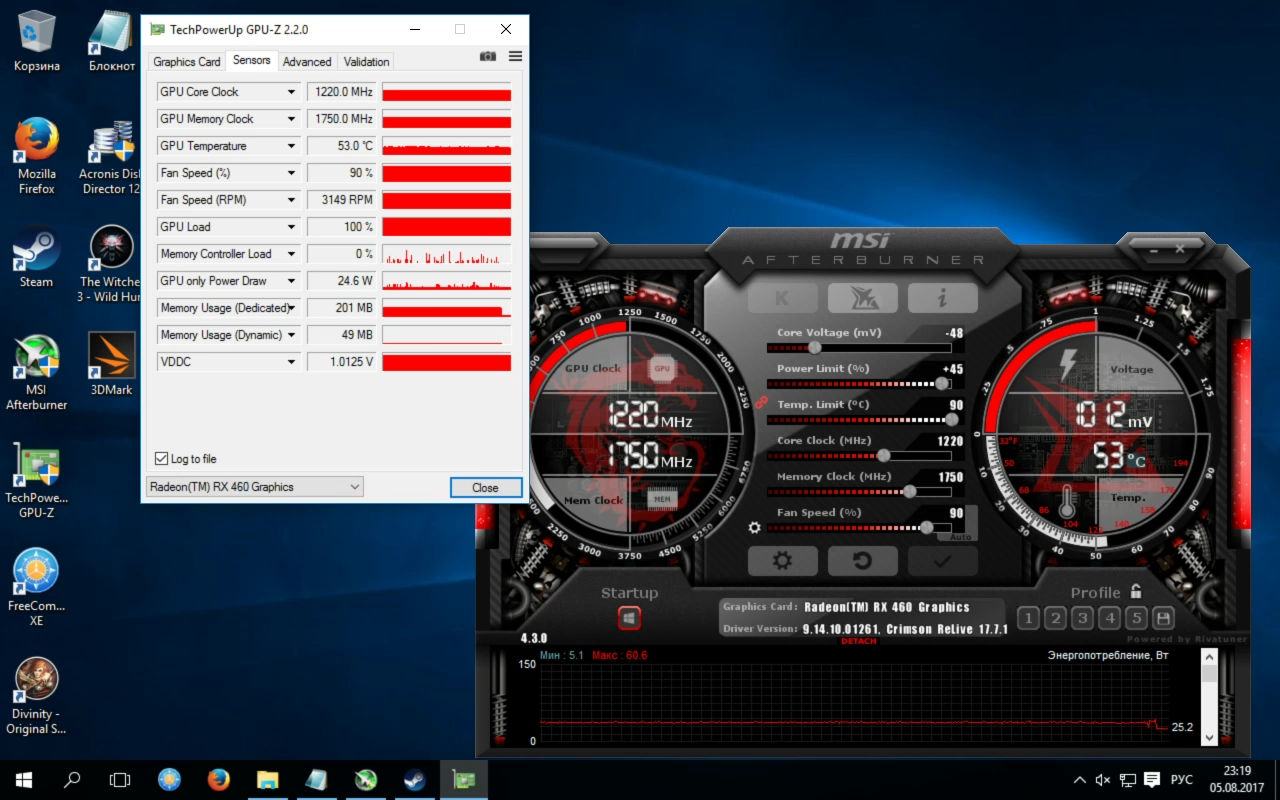The width and height of the screenshot is (1280, 800).
Task: Select the TechPowerUp GPU-Z desktop icon
Action: coord(37,480)
